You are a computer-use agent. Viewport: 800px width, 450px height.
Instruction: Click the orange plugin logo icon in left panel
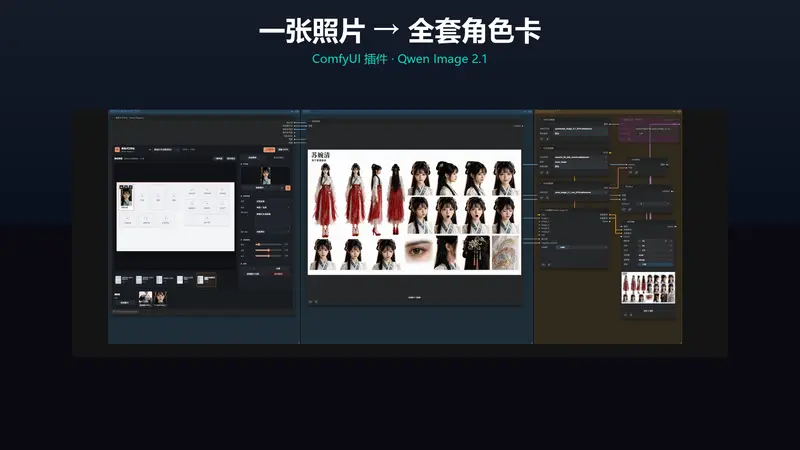tap(117, 149)
